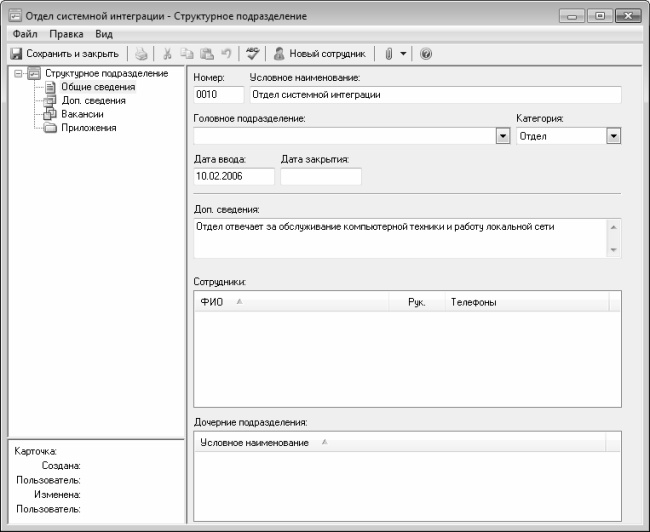Image resolution: width=650 pixels, height=532 pixels.
Task: Click the Сохранить и закрыть button
Action: [x=65, y=54]
